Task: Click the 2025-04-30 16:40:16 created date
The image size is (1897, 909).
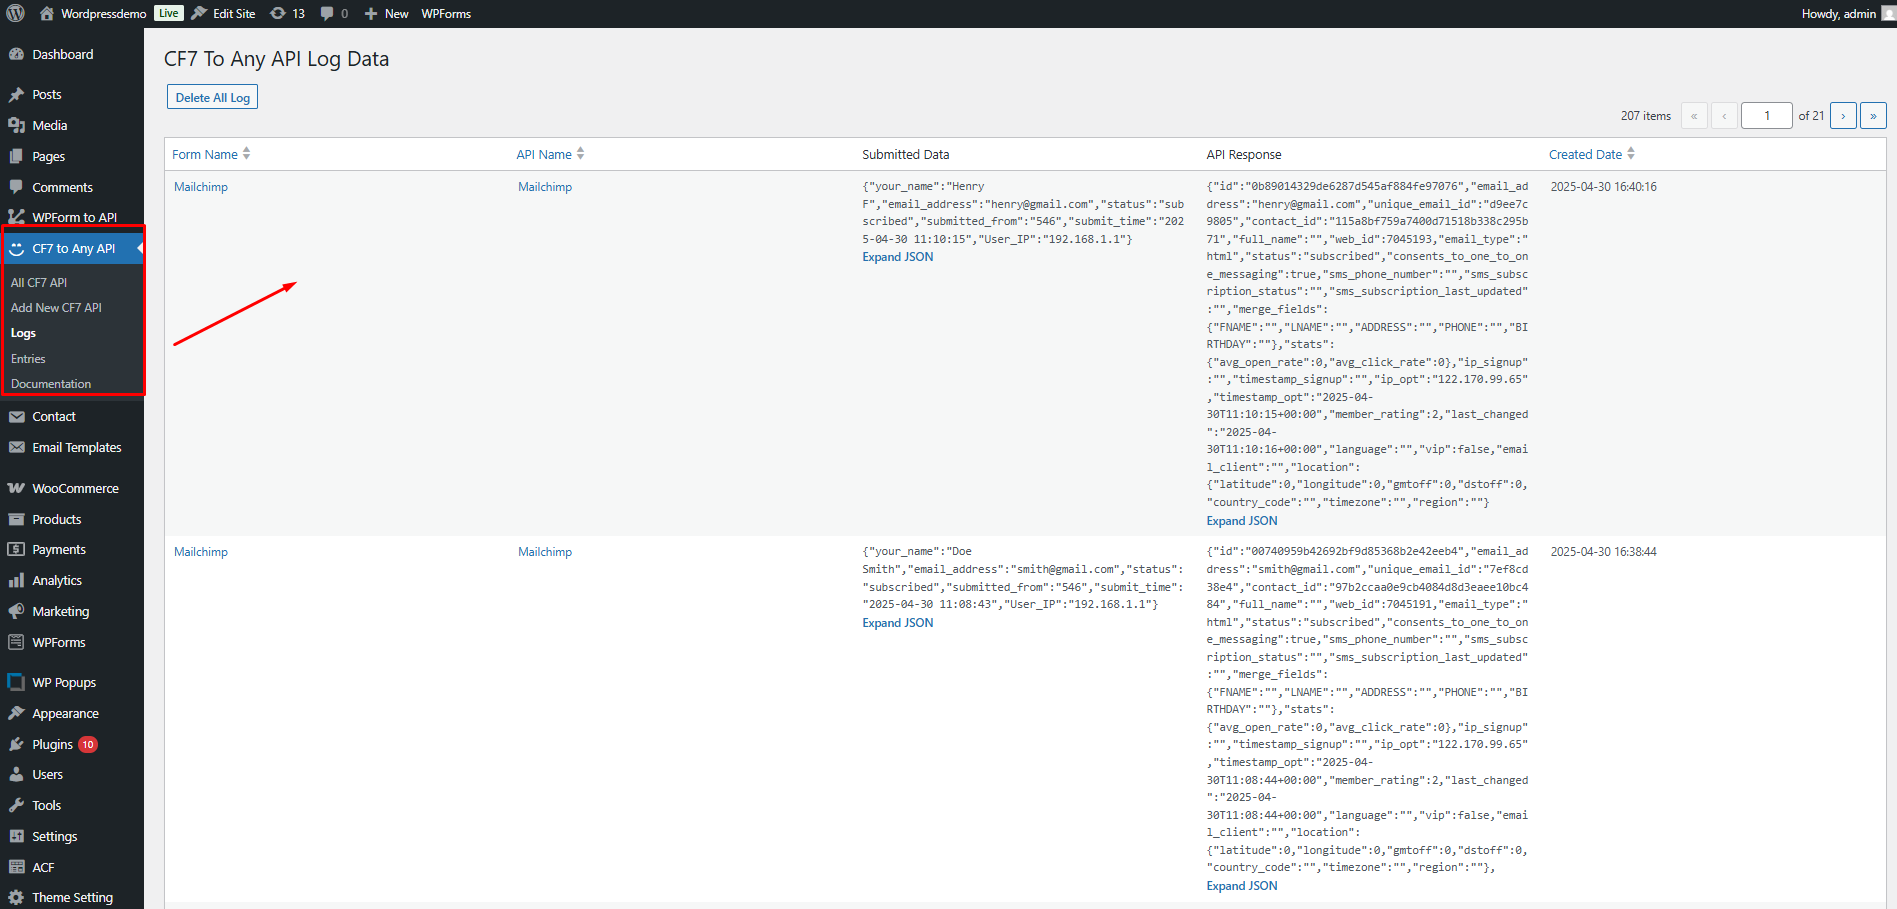Action: coord(1604,187)
